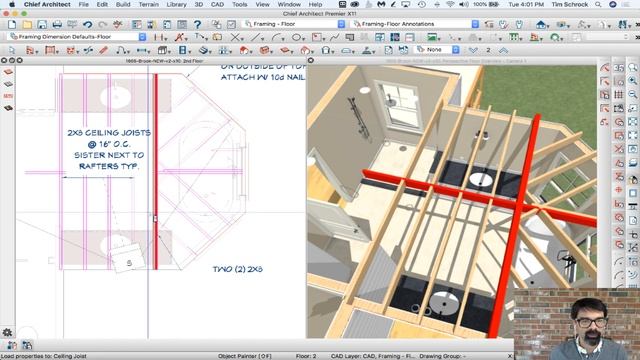Click the 2x8 Ceiling Joists text note

click(109, 149)
